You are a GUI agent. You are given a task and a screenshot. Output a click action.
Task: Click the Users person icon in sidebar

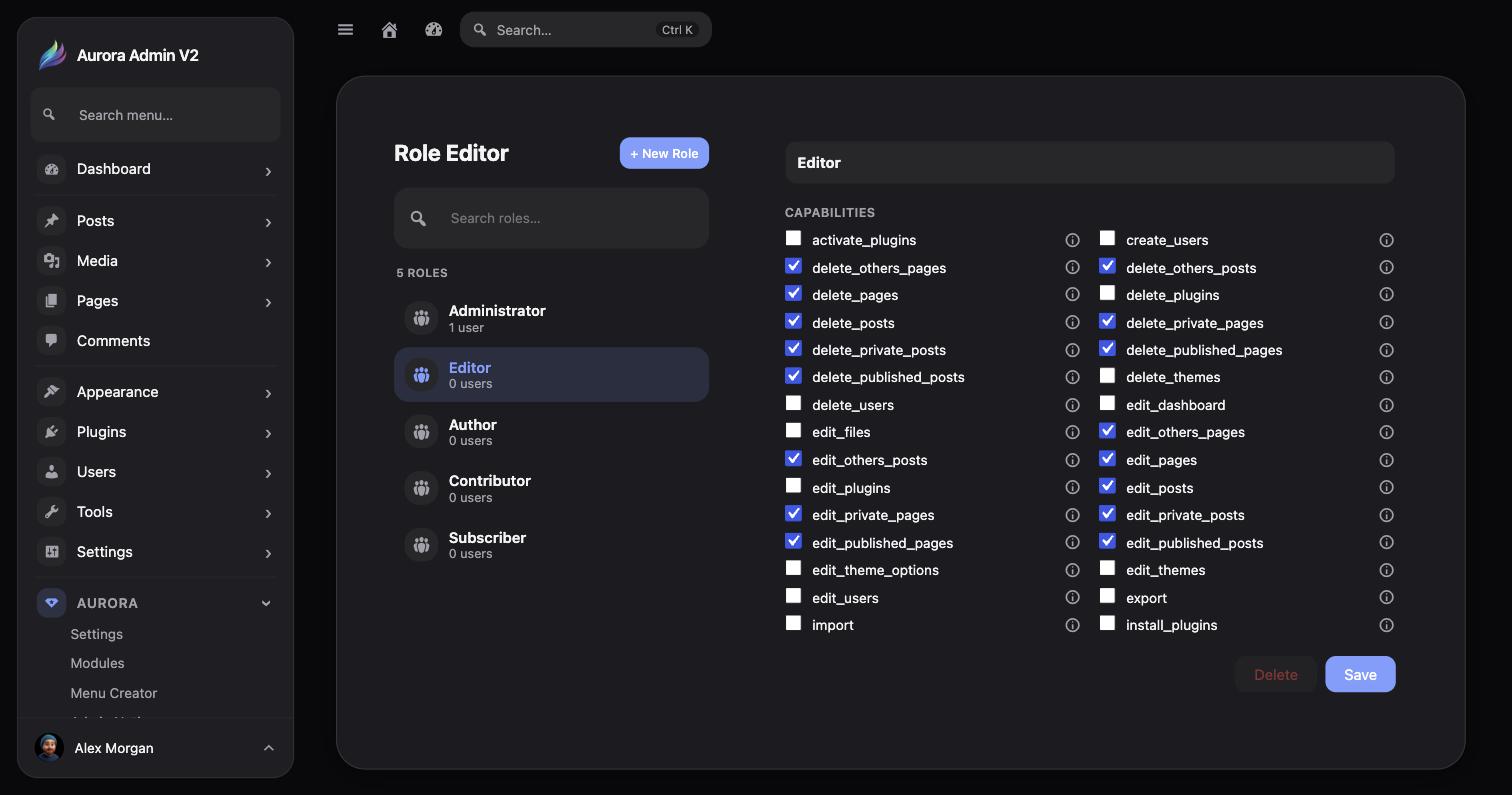tap(52, 472)
